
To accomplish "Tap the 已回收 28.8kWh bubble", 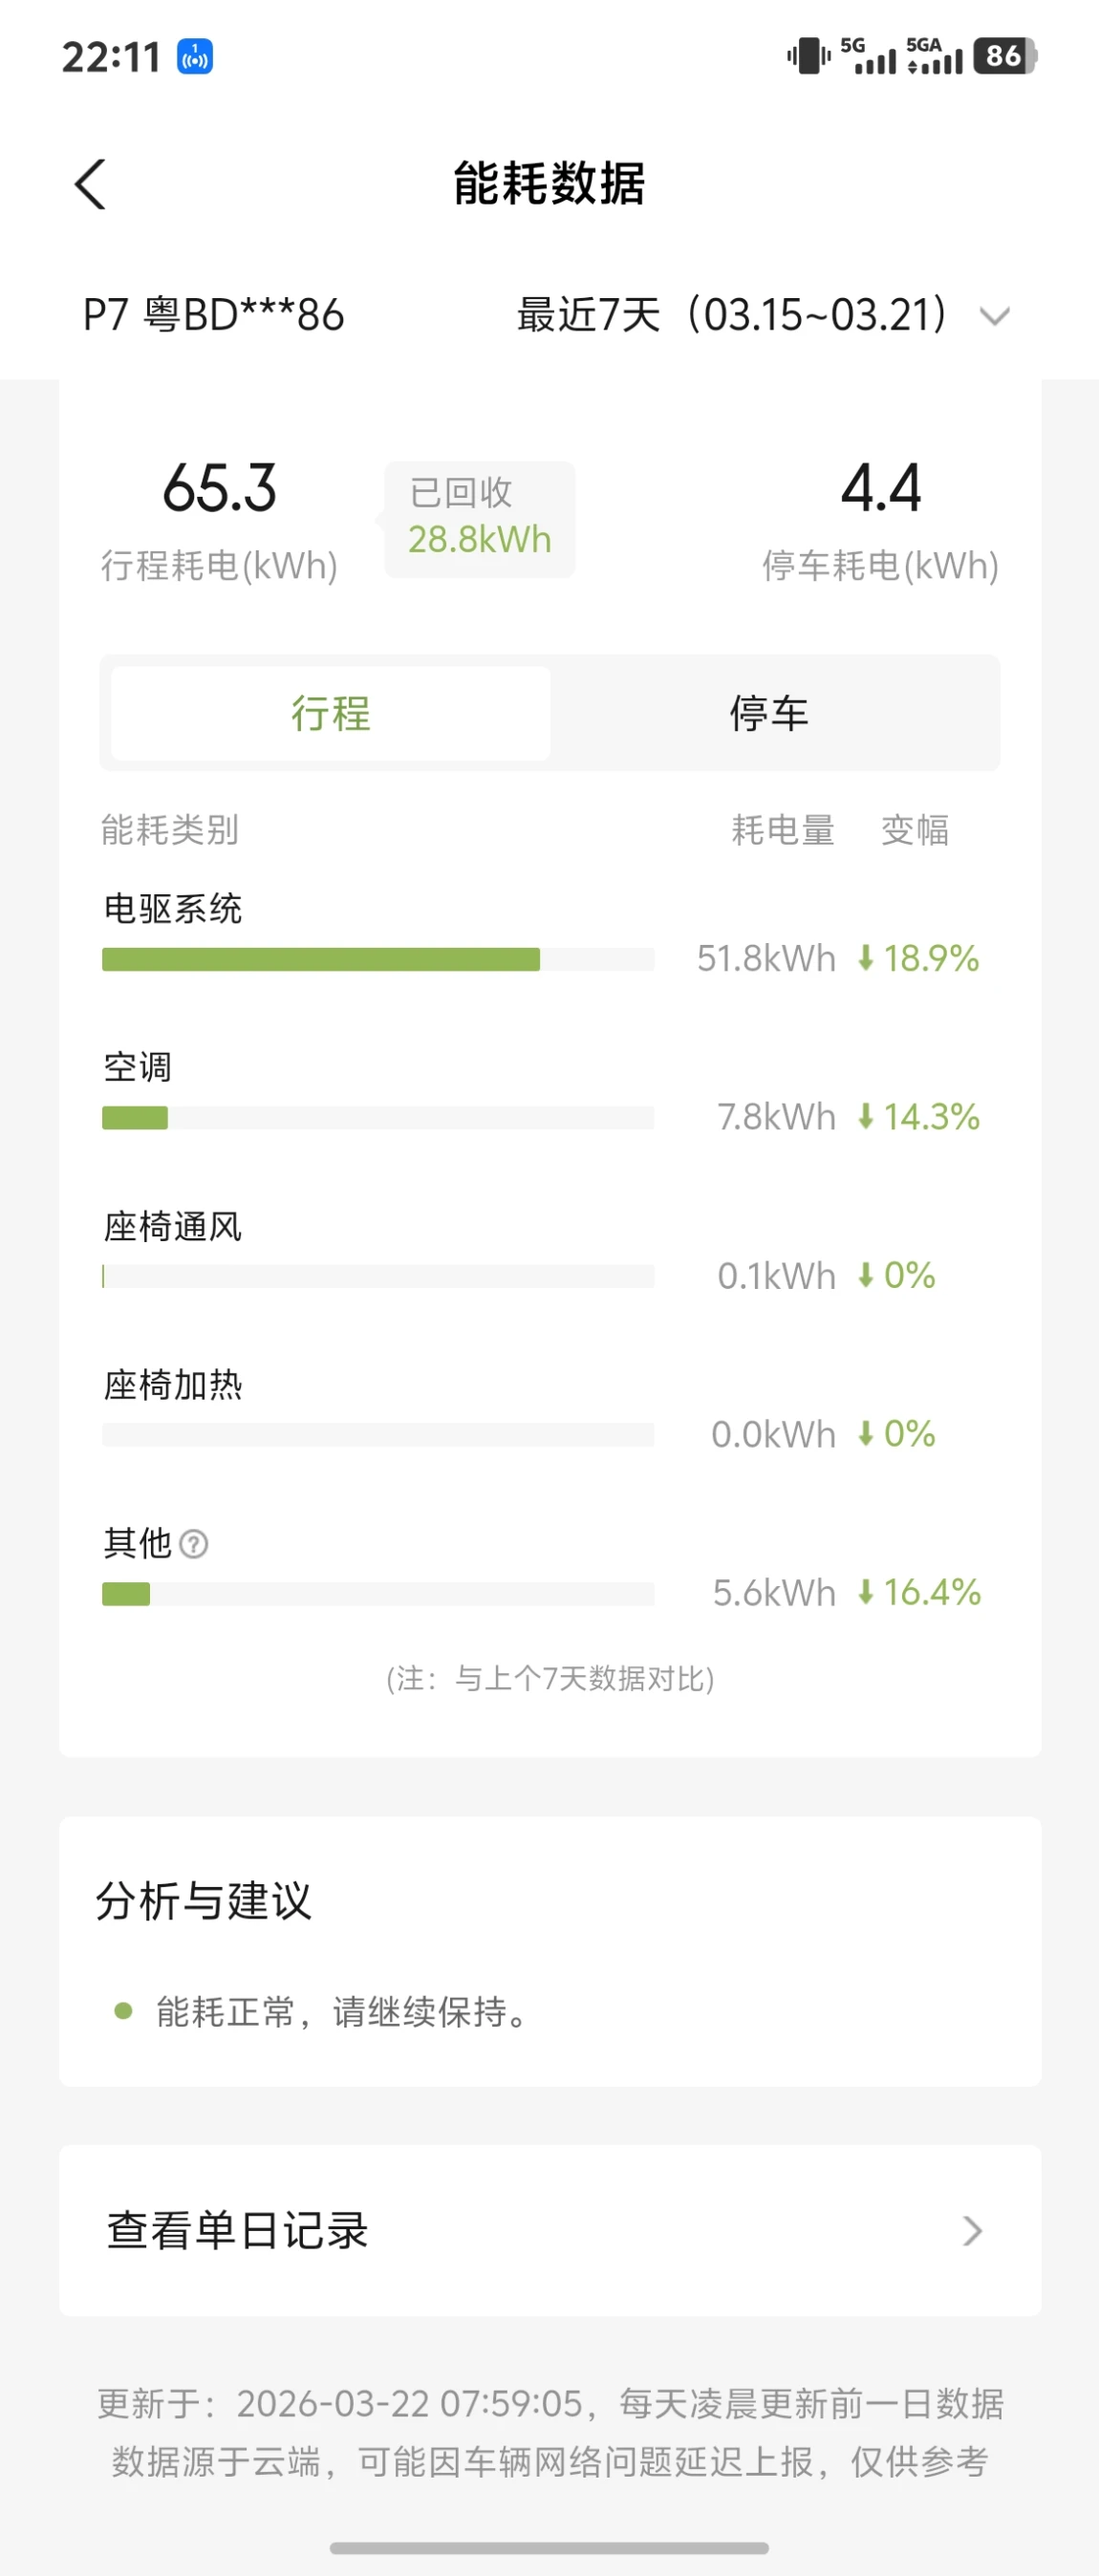I will [x=480, y=518].
